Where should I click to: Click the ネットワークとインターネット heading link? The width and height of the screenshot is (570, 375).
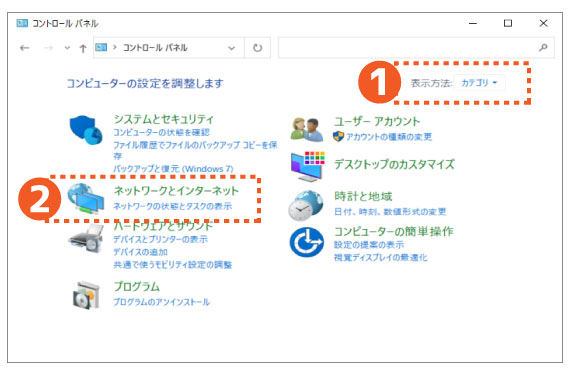click(176, 191)
